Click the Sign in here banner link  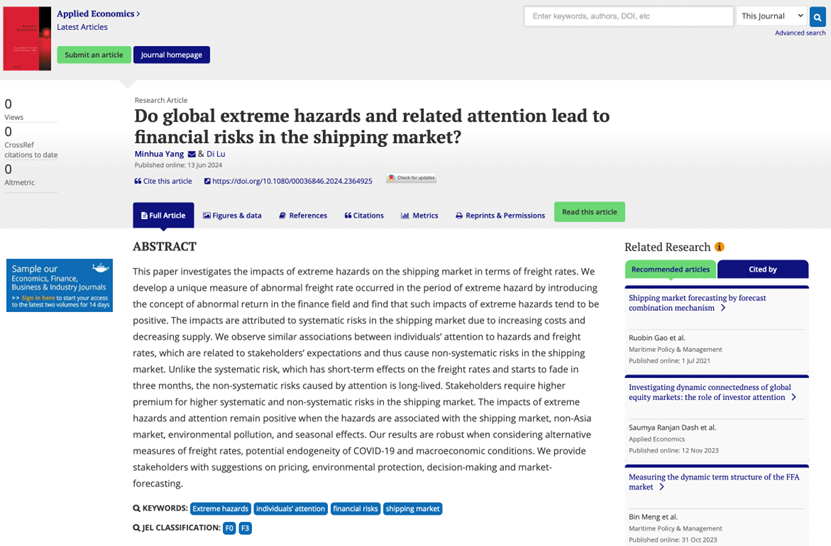pyautogui.click(x=38, y=298)
